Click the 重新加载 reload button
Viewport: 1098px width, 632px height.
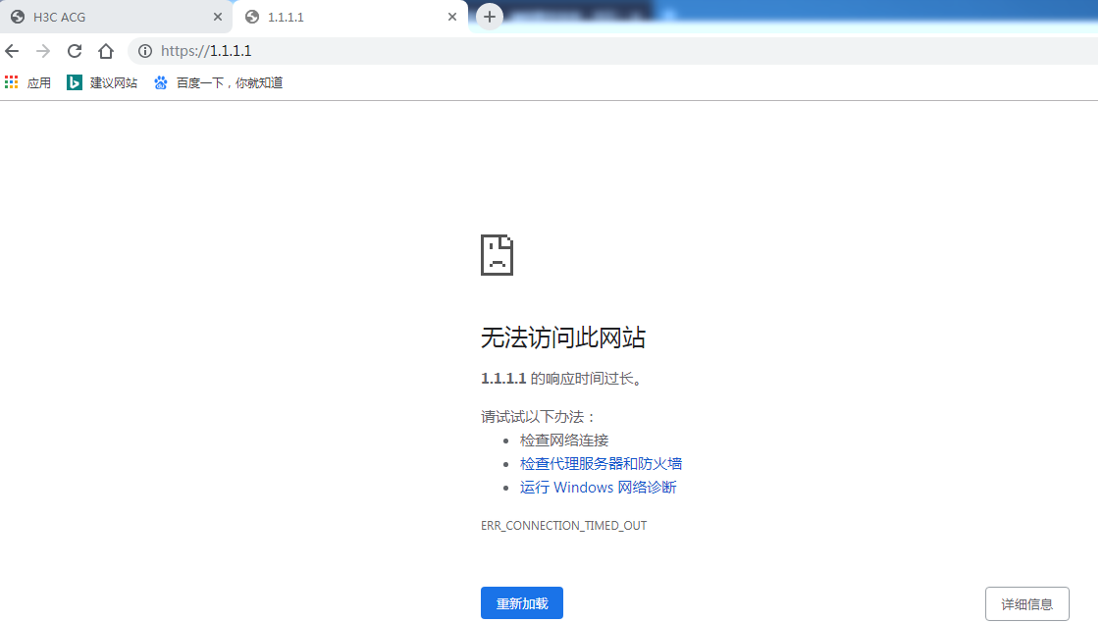[x=522, y=603]
